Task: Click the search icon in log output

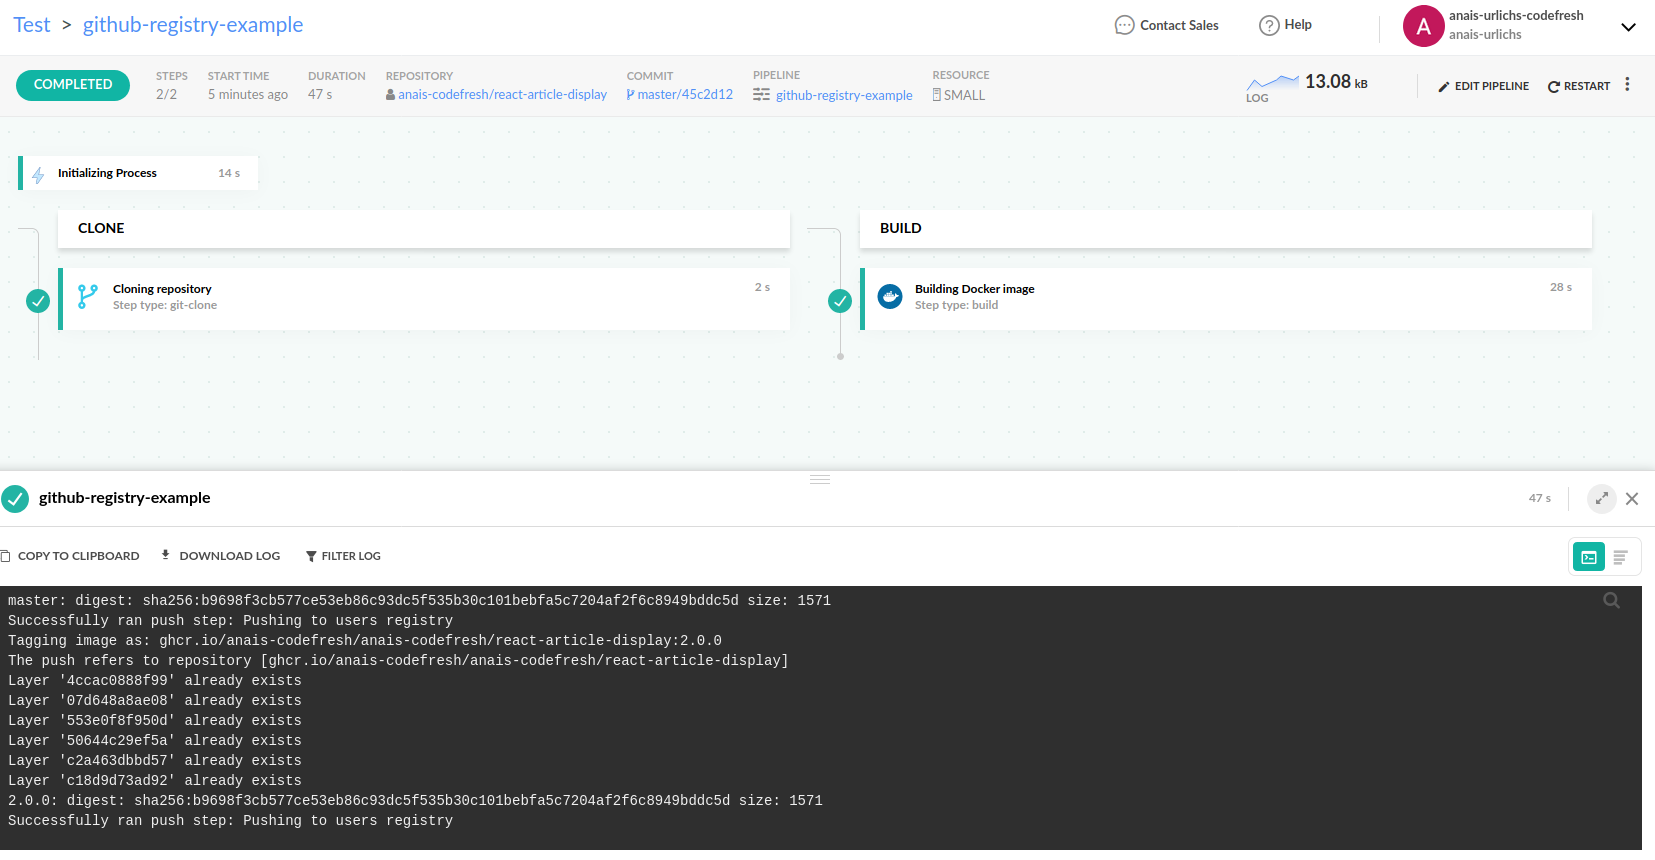Action: [1611, 601]
